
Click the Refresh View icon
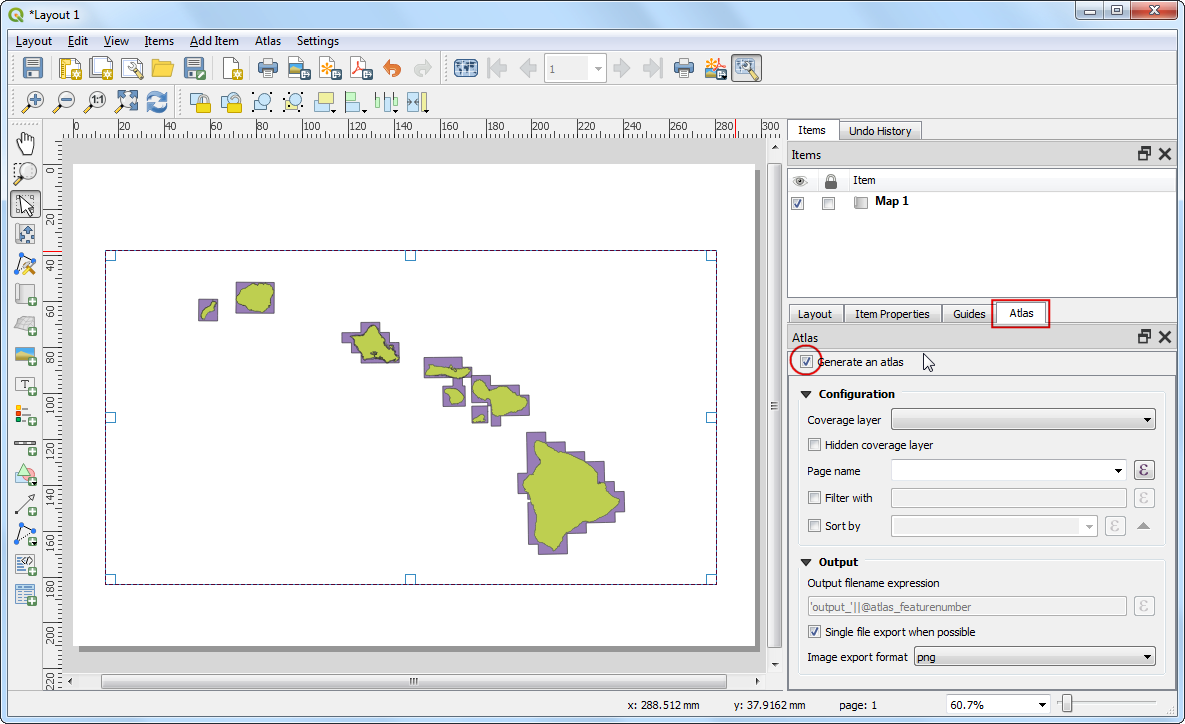pos(157,101)
